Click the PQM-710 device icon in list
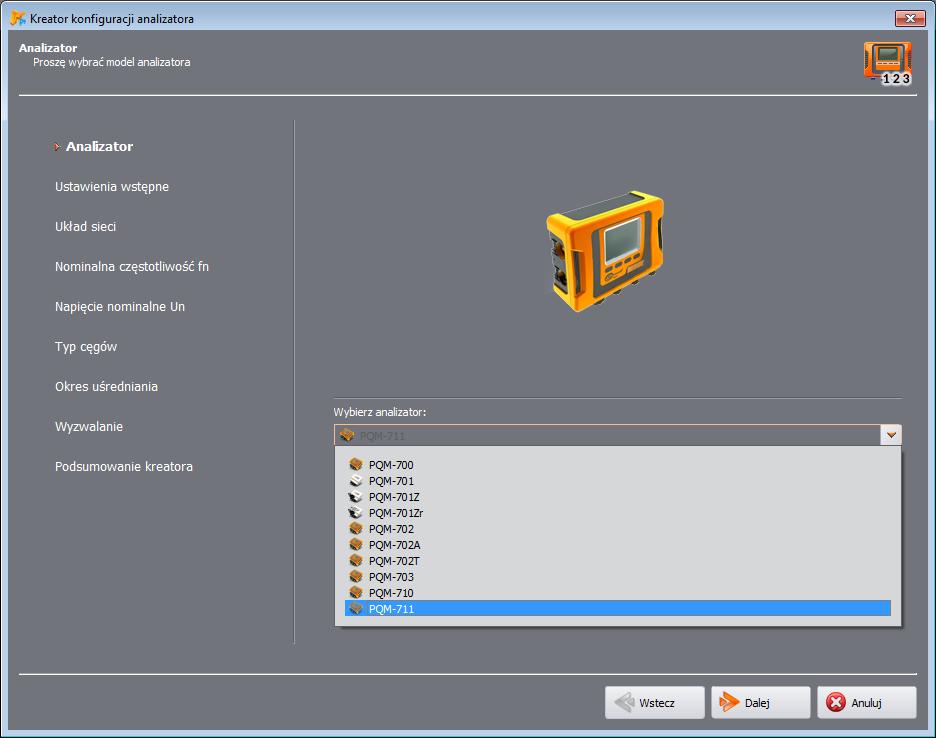The image size is (936, 738). 356,592
